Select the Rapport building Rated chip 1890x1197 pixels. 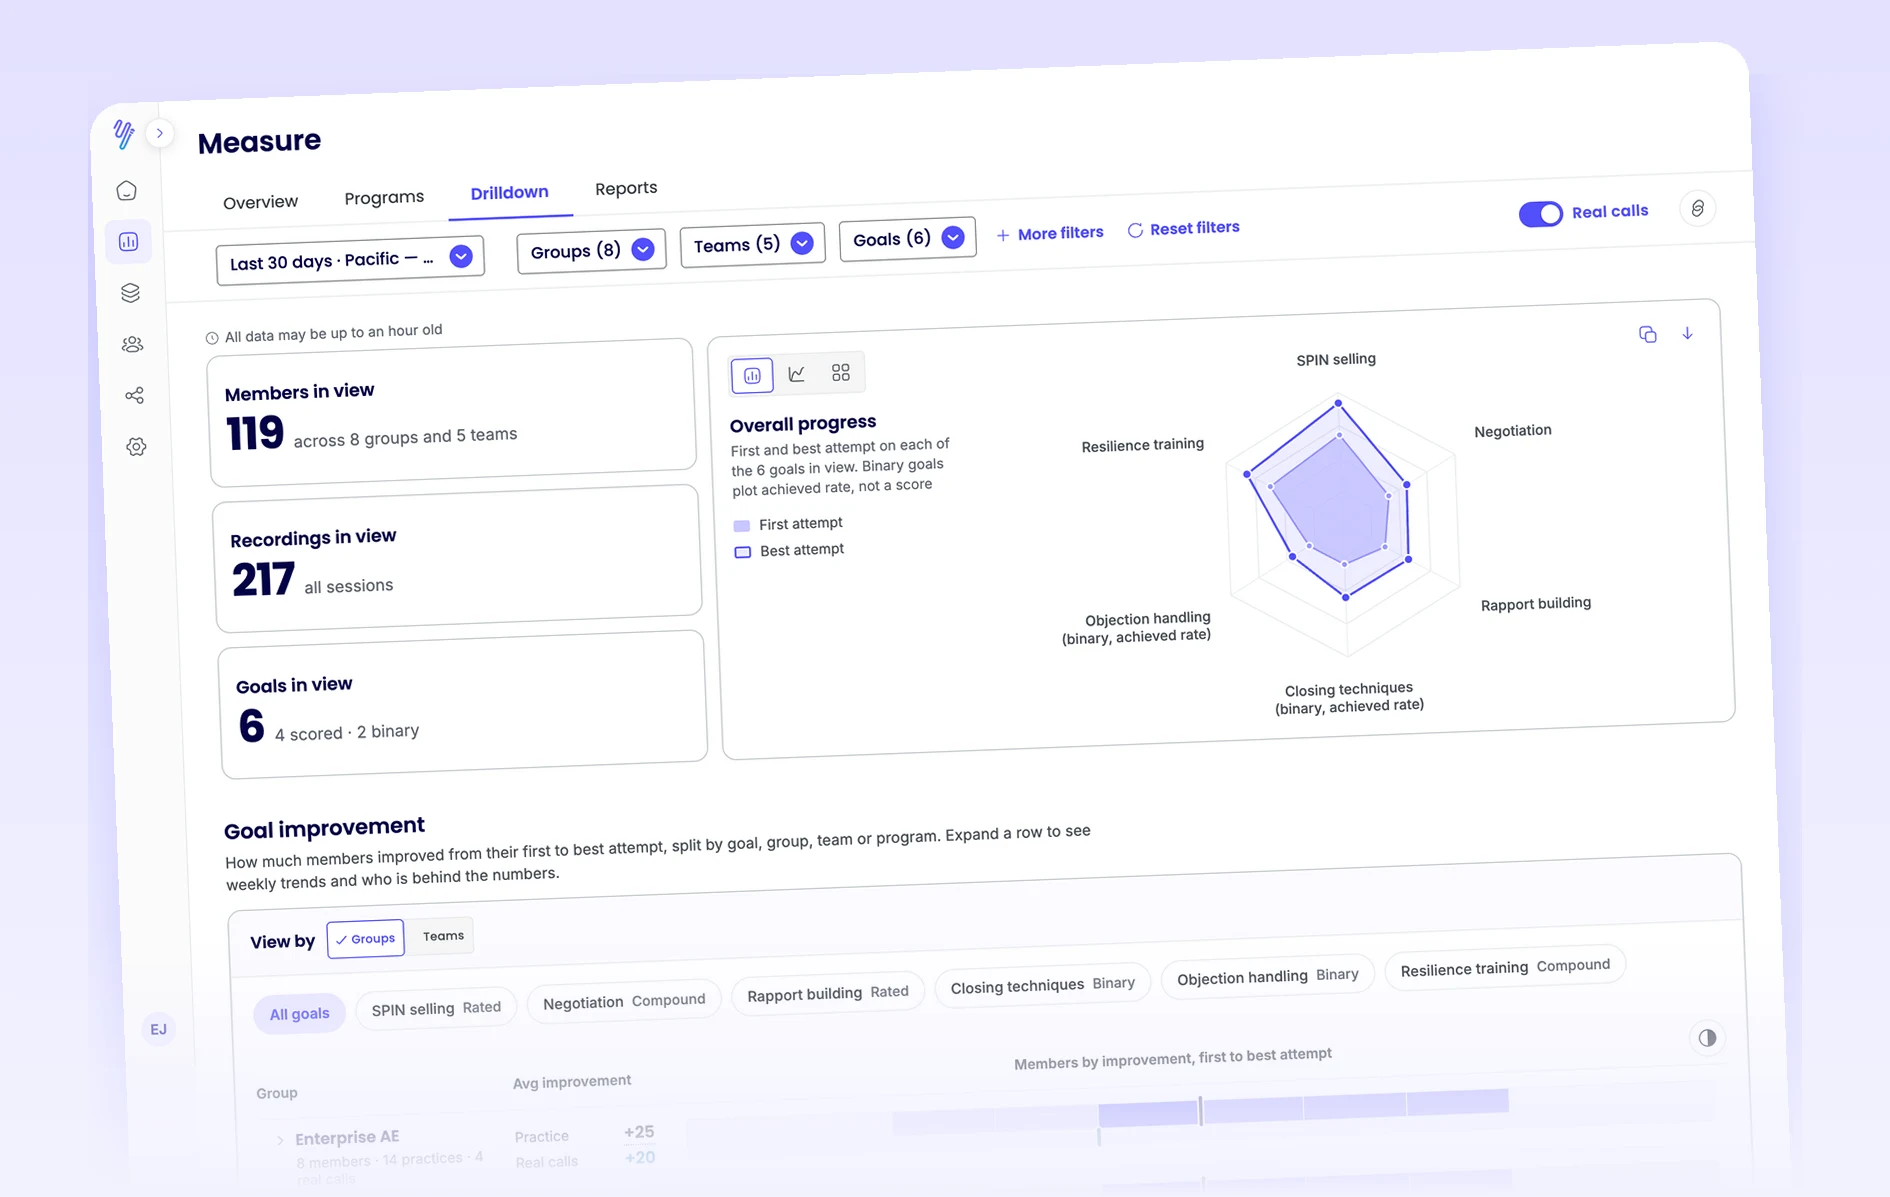pyautogui.click(x=828, y=993)
